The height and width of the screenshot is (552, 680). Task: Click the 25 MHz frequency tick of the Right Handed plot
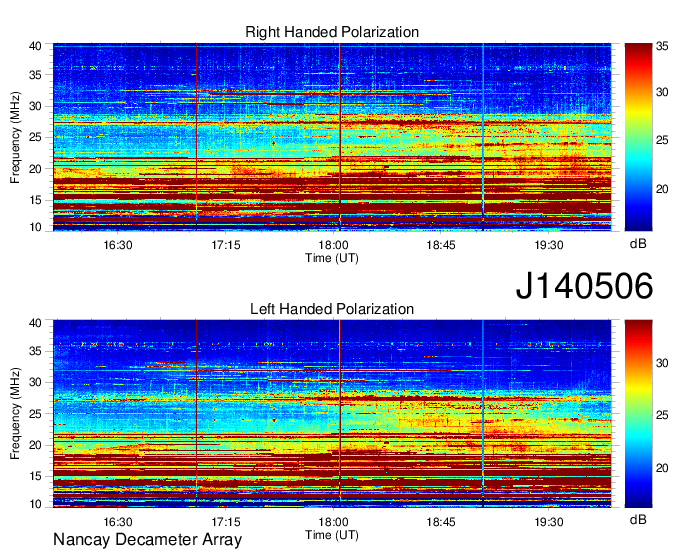click(35, 137)
